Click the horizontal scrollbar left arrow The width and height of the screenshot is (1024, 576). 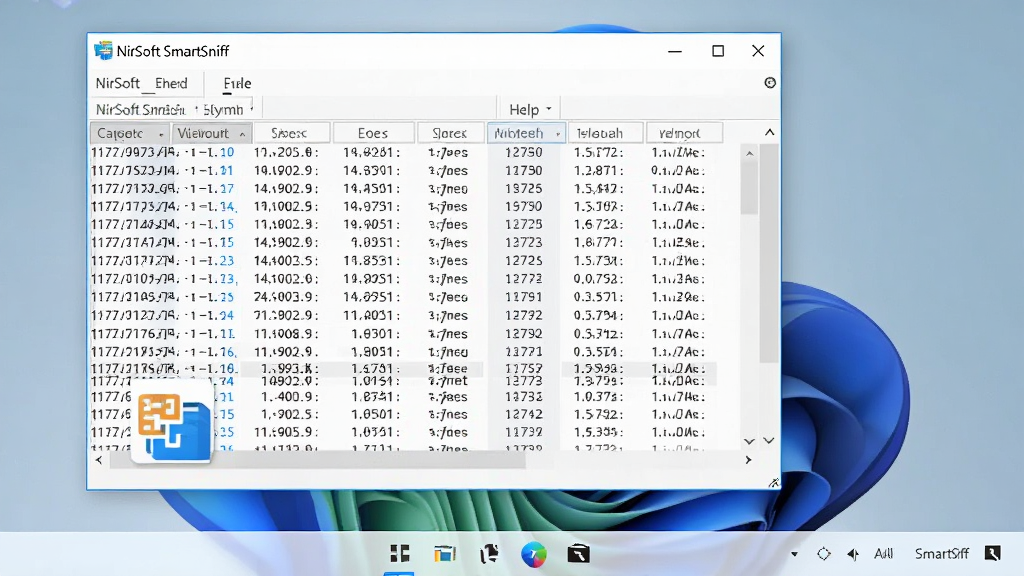click(x=99, y=460)
